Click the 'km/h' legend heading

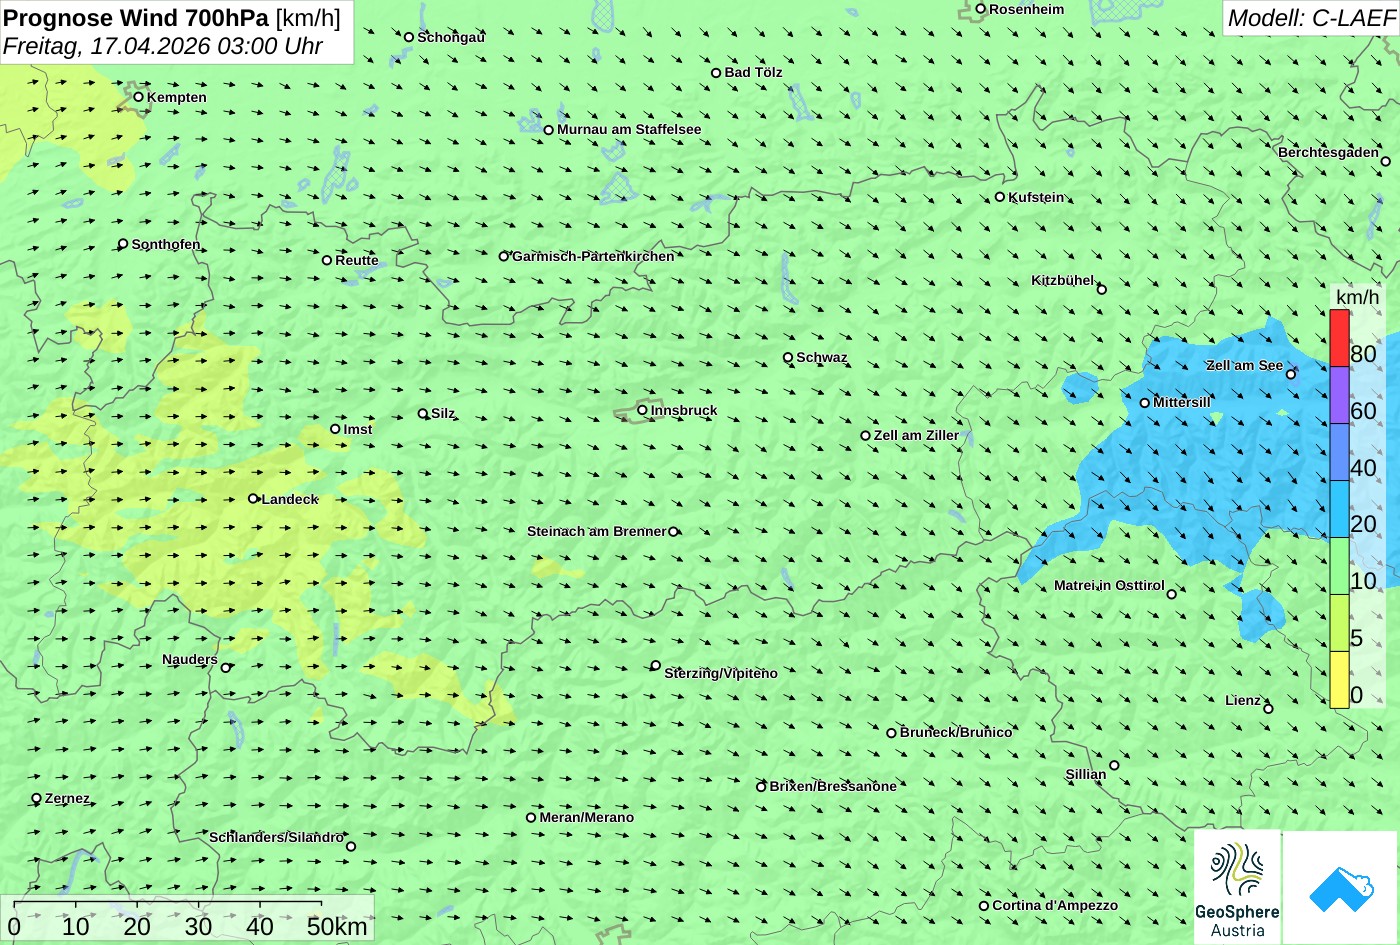click(x=1357, y=297)
